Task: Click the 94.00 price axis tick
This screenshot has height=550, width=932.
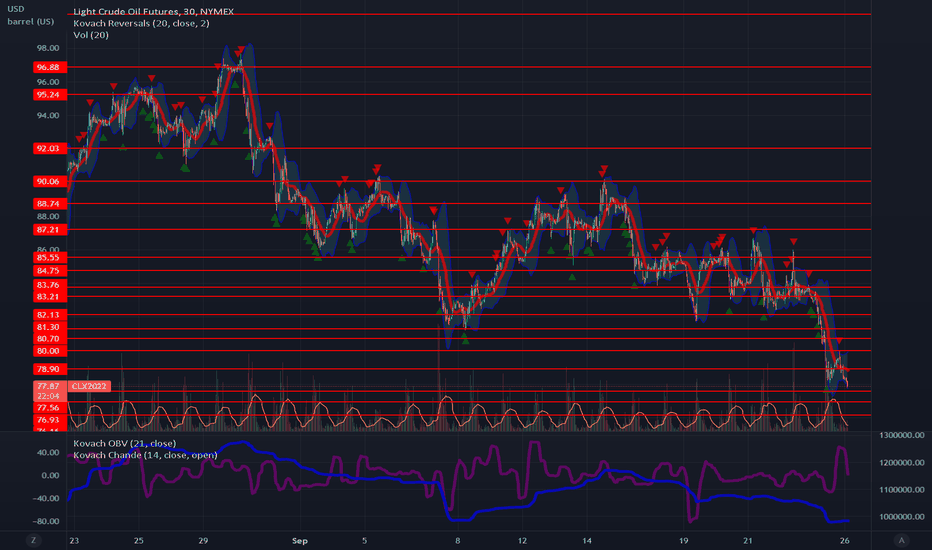Action: [x=48, y=115]
